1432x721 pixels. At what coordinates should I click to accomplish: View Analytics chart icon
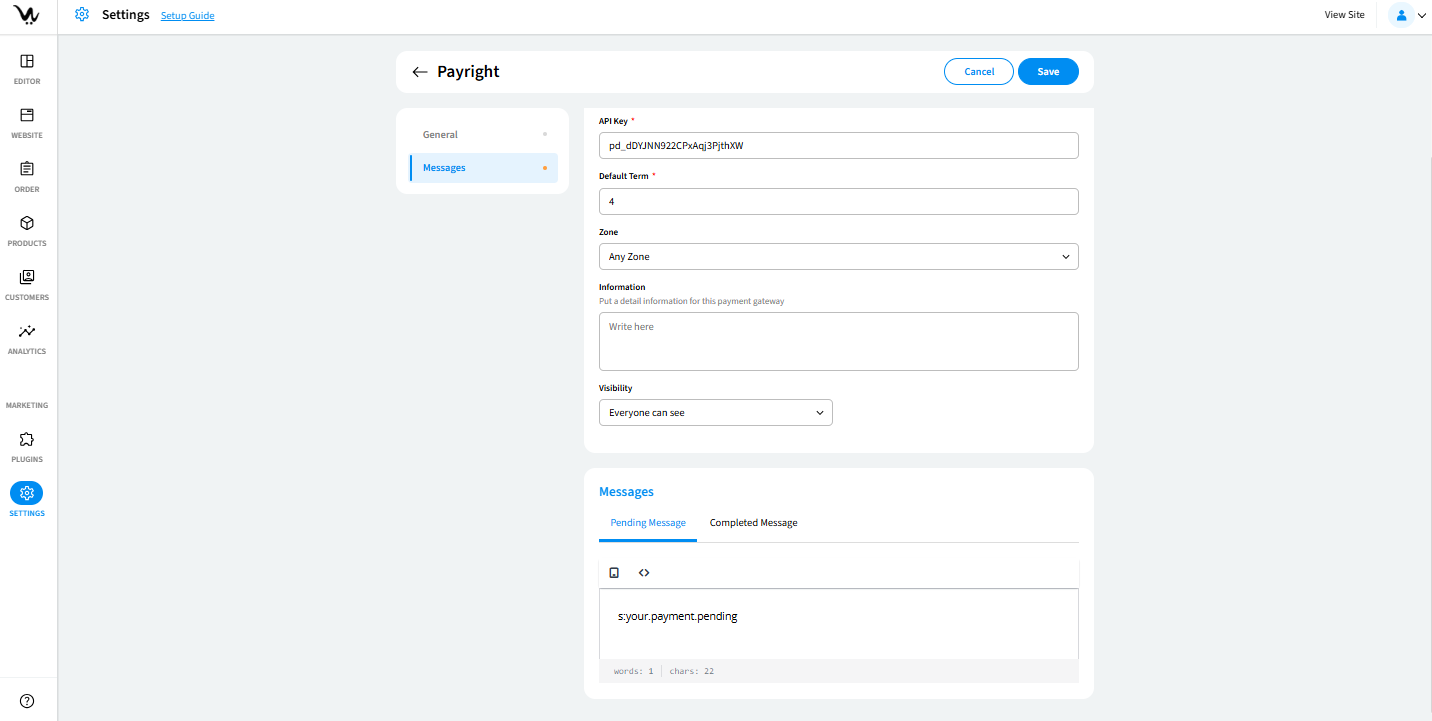point(27,332)
